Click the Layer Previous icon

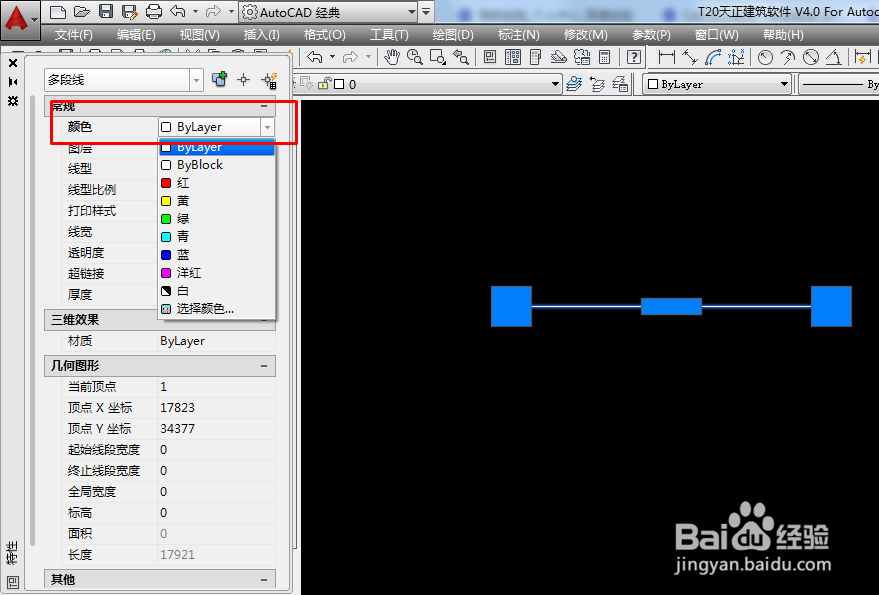(x=597, y=84)
